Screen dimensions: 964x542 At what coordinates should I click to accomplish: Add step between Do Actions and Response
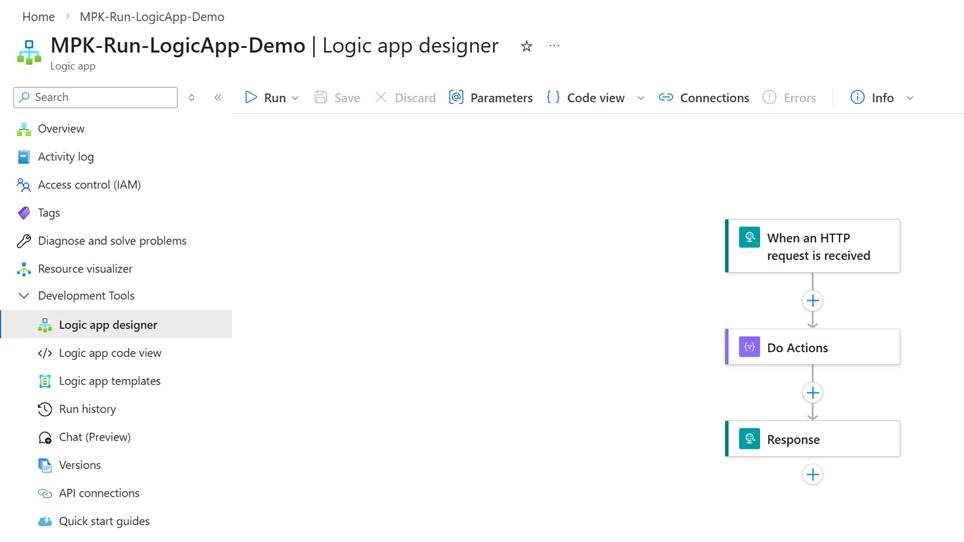coord(812,393)
